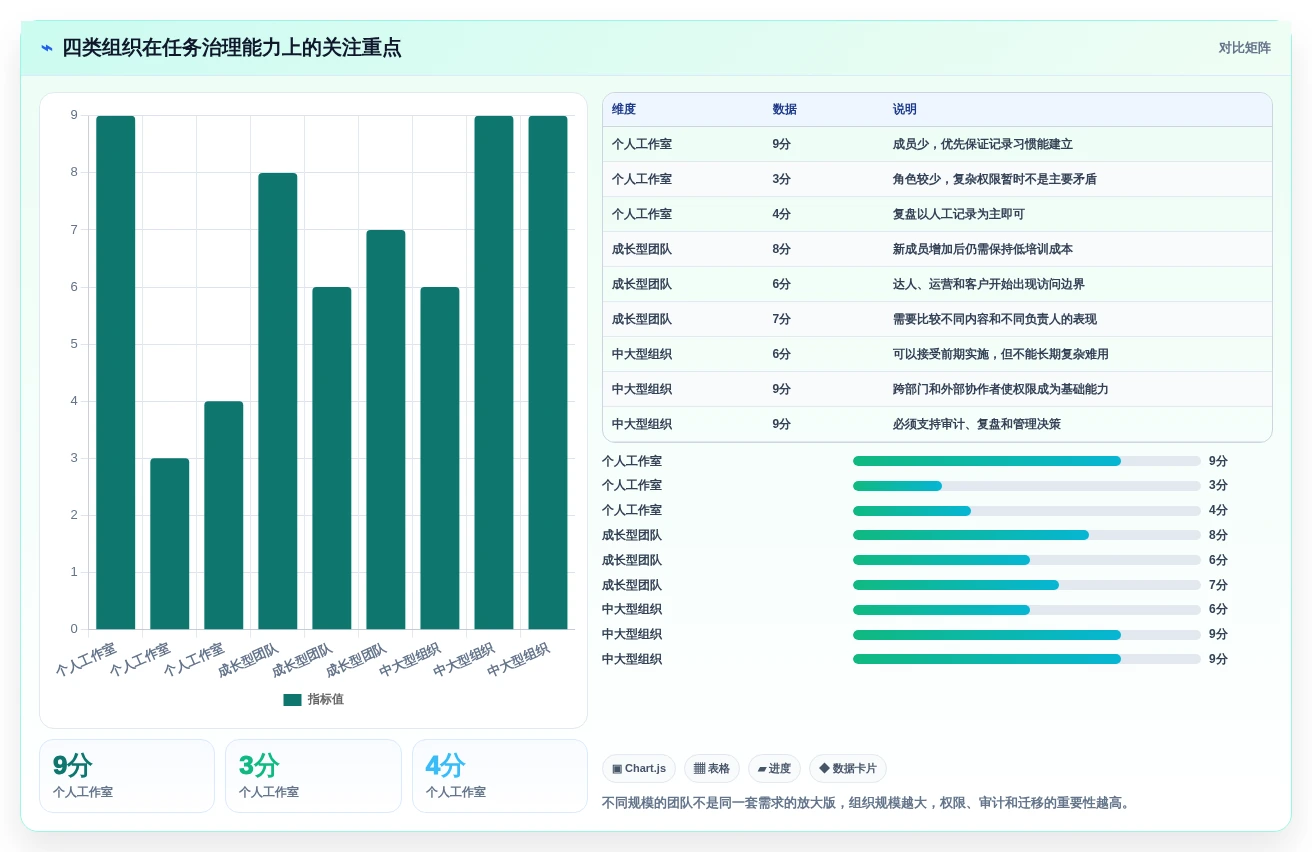Select the 进度 chip
Screen dimensions: 1312x852
(774, 768)
